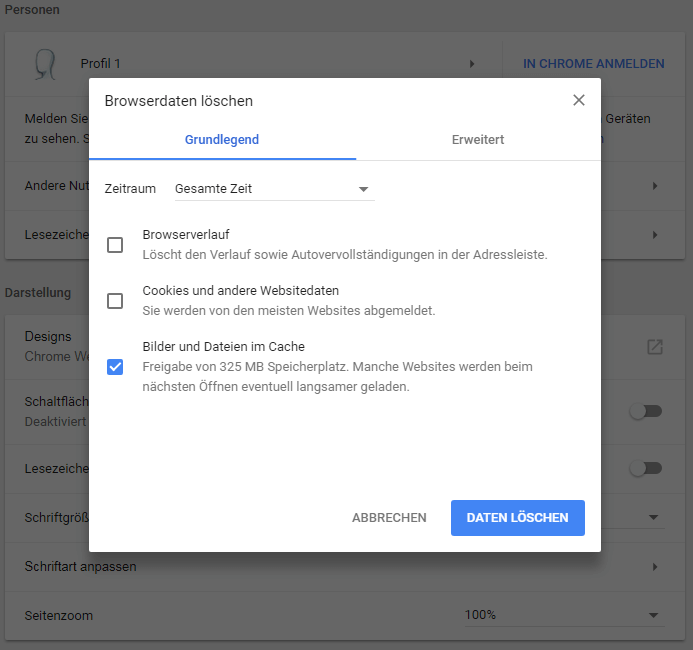Screen dimensions: 693x650
Task: Click the Schriftart anpassen text
Action: coord(80,566)
